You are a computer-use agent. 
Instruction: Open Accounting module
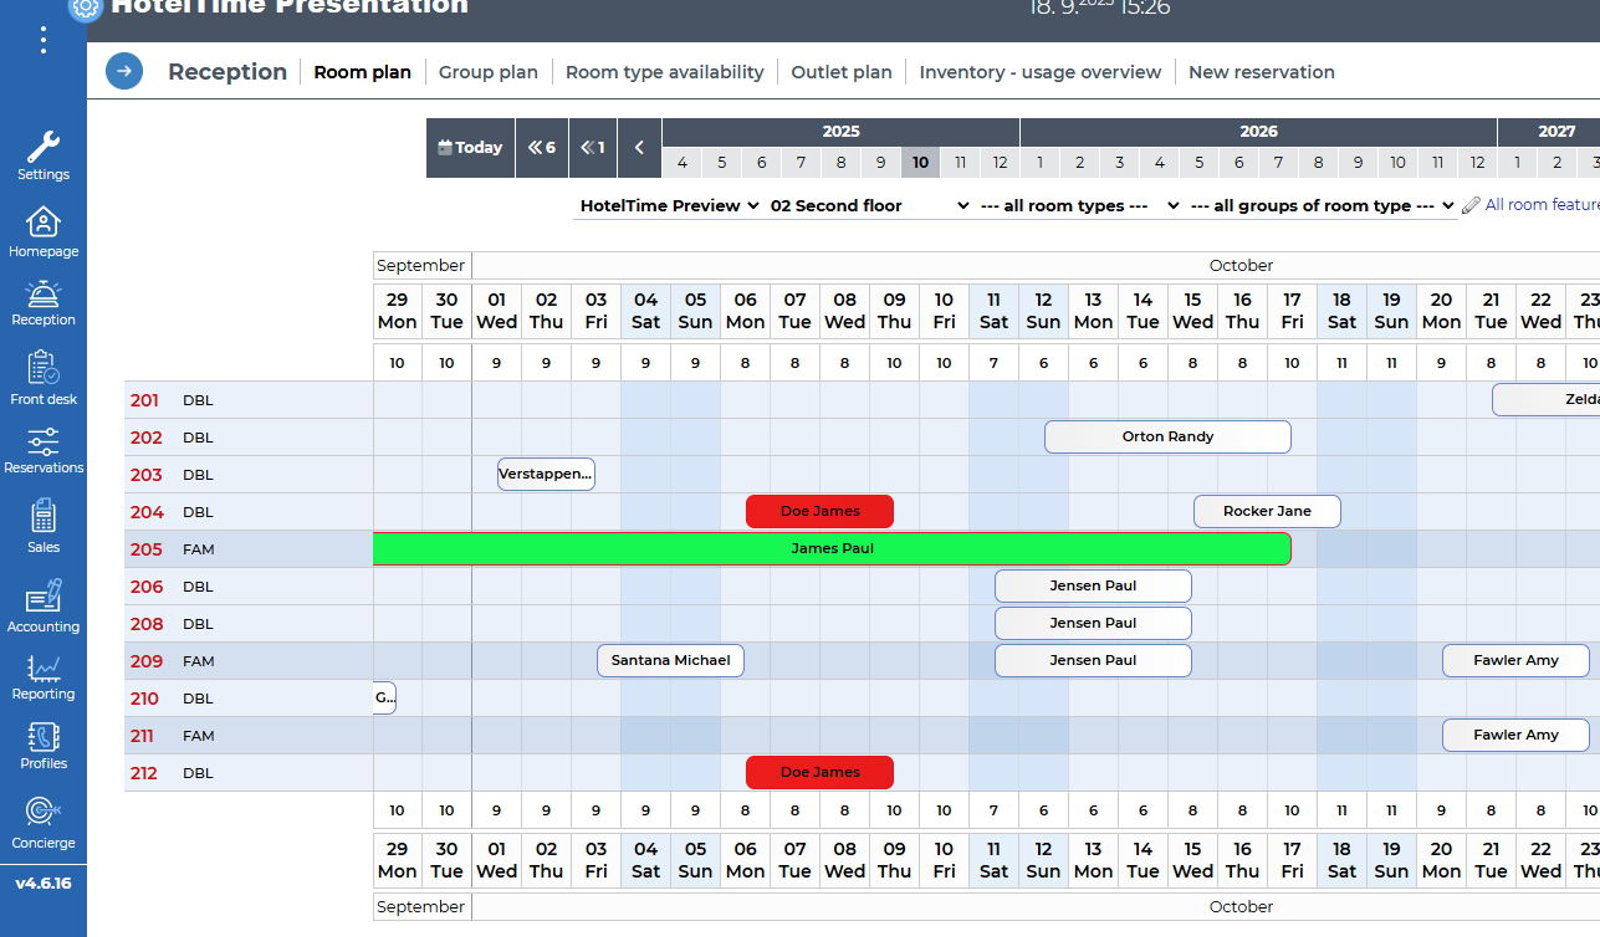pos(43,605)
